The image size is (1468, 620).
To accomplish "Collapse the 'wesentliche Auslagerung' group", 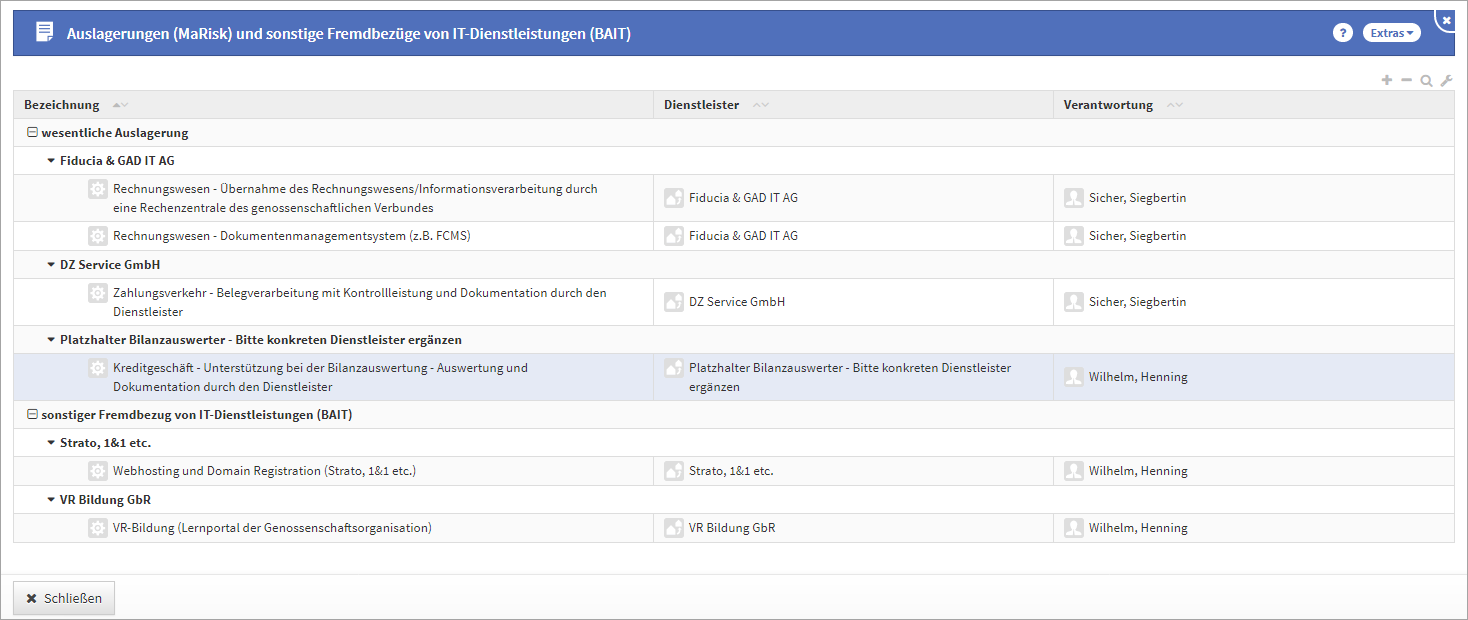I will click(x=32, y=133).
